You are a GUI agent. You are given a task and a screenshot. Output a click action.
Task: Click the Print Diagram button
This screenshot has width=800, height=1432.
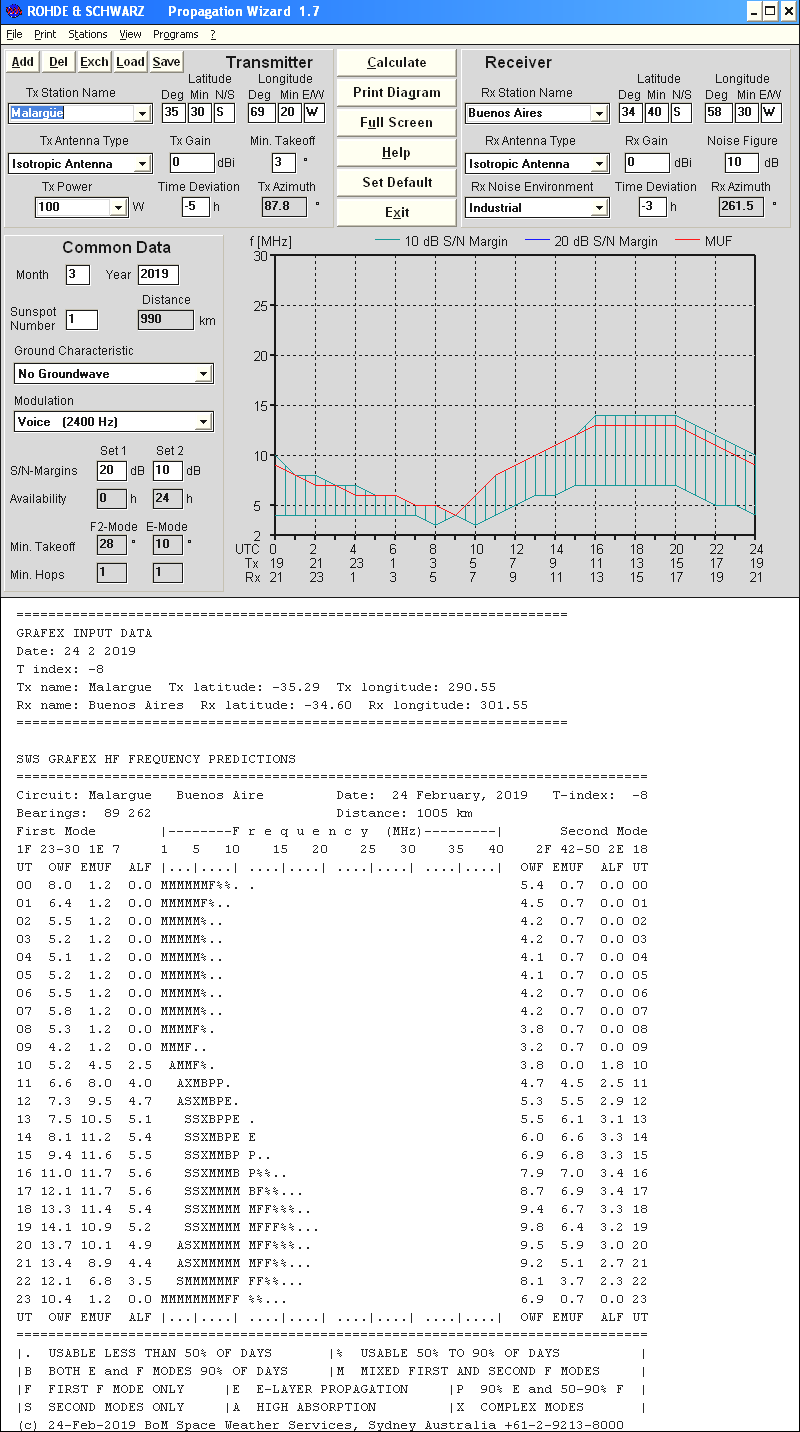click(x=397, y=92)
